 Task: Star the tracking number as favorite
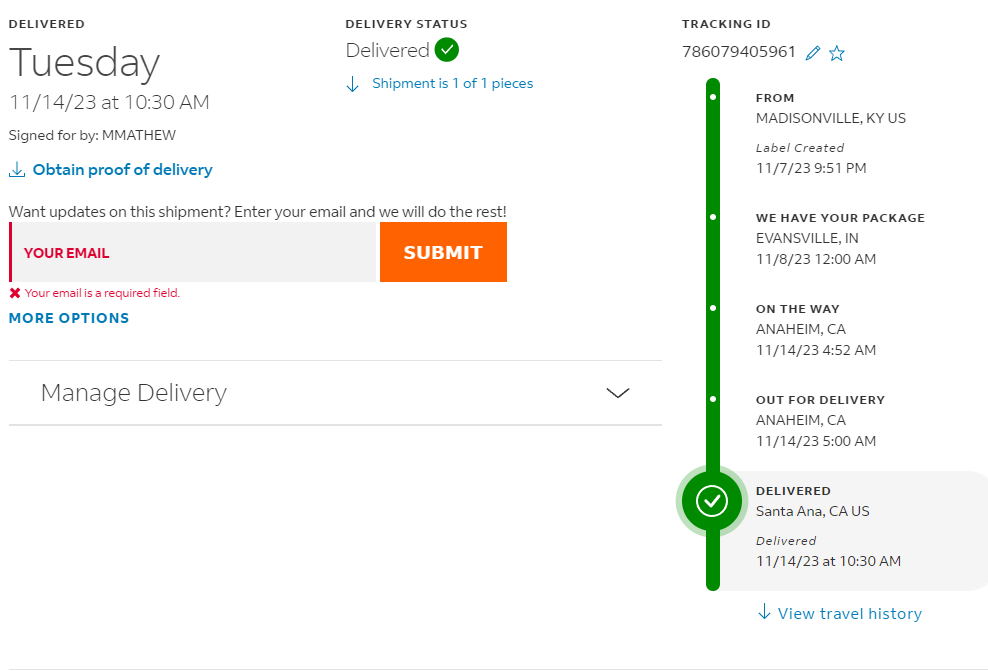(x=837, y=53)
